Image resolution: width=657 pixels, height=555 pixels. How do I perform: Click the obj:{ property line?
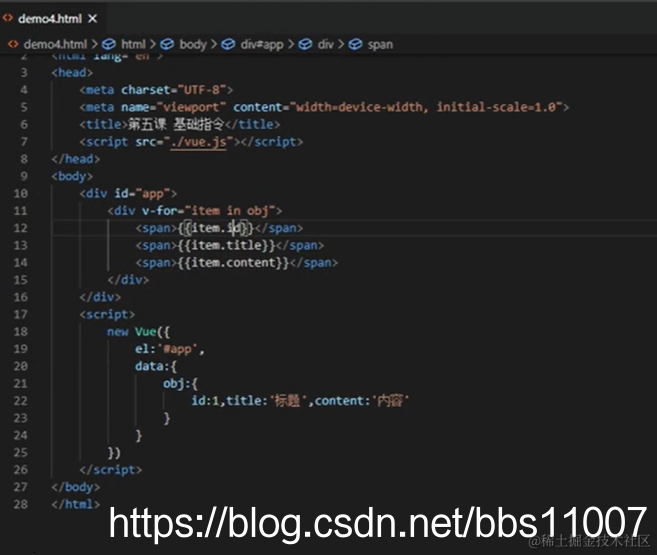point(180,383)
